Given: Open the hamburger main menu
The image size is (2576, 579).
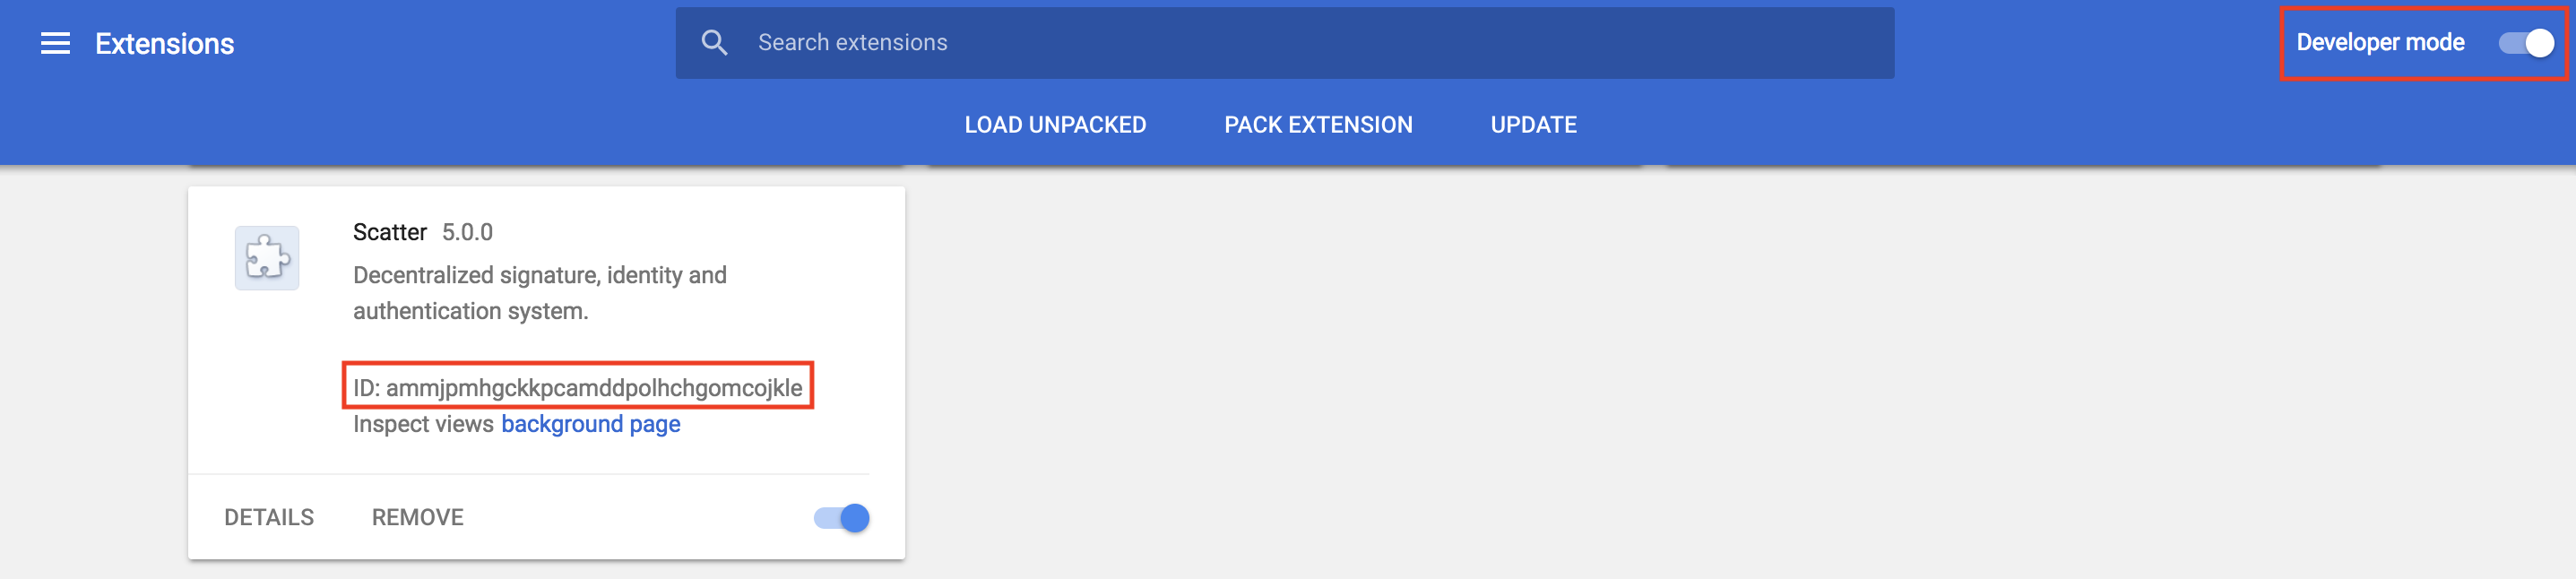Looking at the screenshot, I should coord(55,43).
